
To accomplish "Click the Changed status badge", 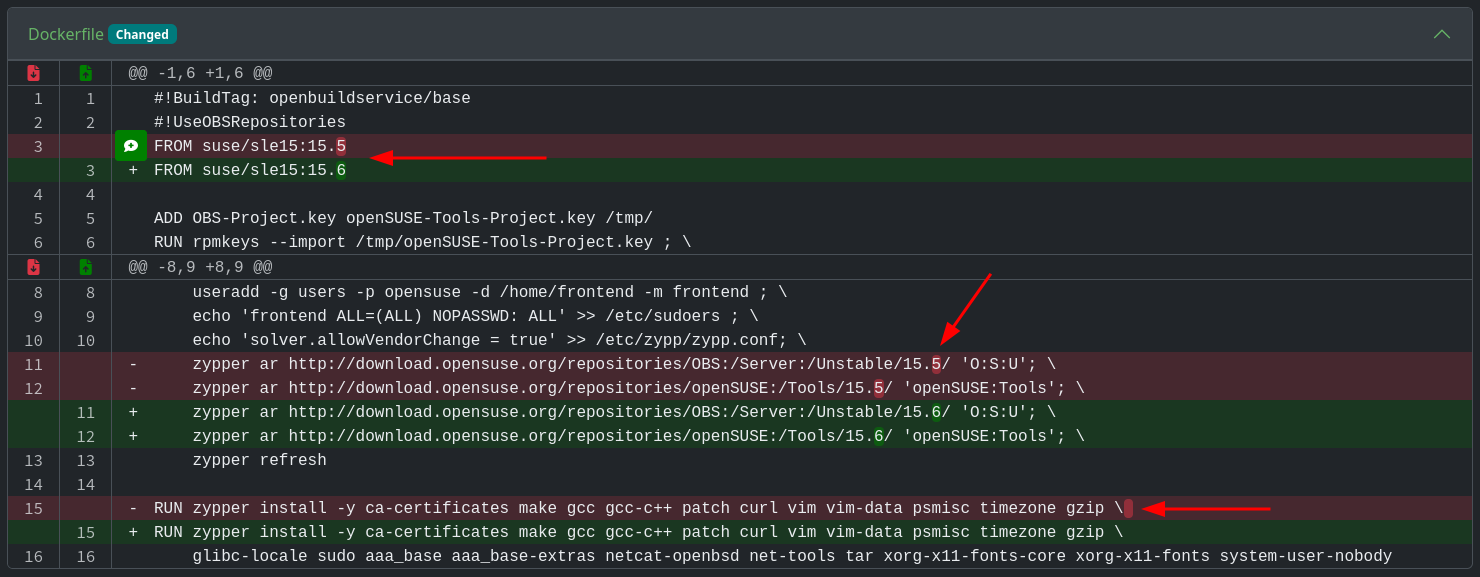I will tap(141, 33).
